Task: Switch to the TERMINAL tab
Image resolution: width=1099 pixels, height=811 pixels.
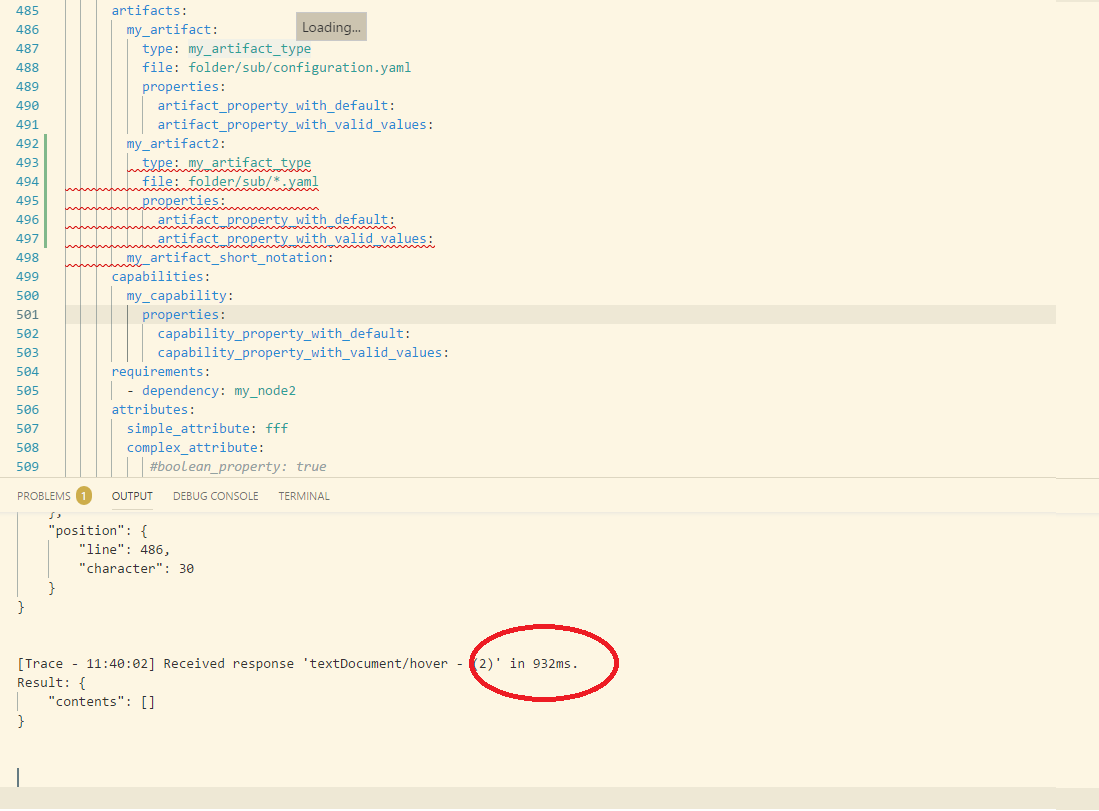Action: click(x=303, y=495)
